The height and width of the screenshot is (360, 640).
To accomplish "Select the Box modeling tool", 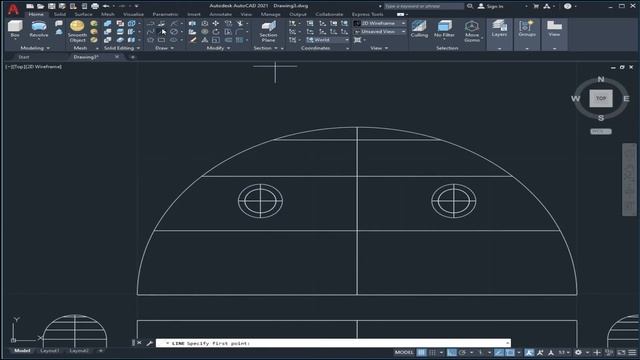I will pyautogui.click(x=15, y=29).
